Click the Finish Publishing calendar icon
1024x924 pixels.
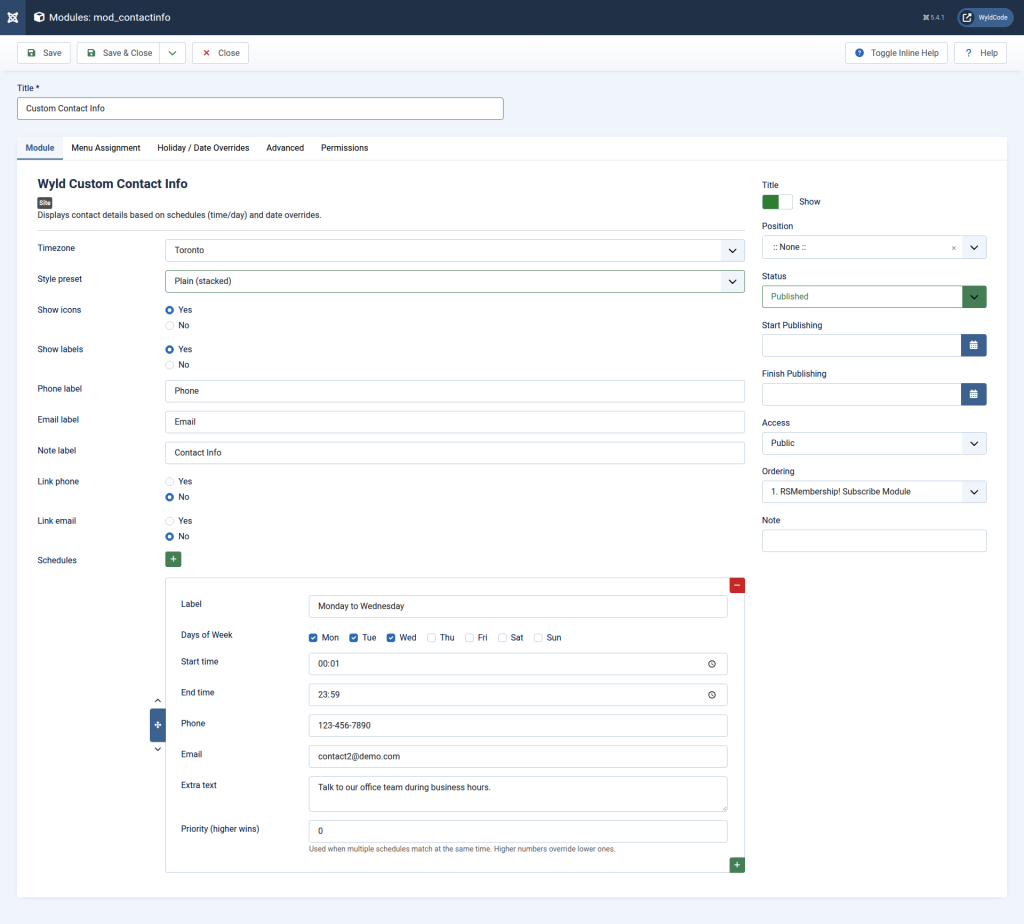973,394
